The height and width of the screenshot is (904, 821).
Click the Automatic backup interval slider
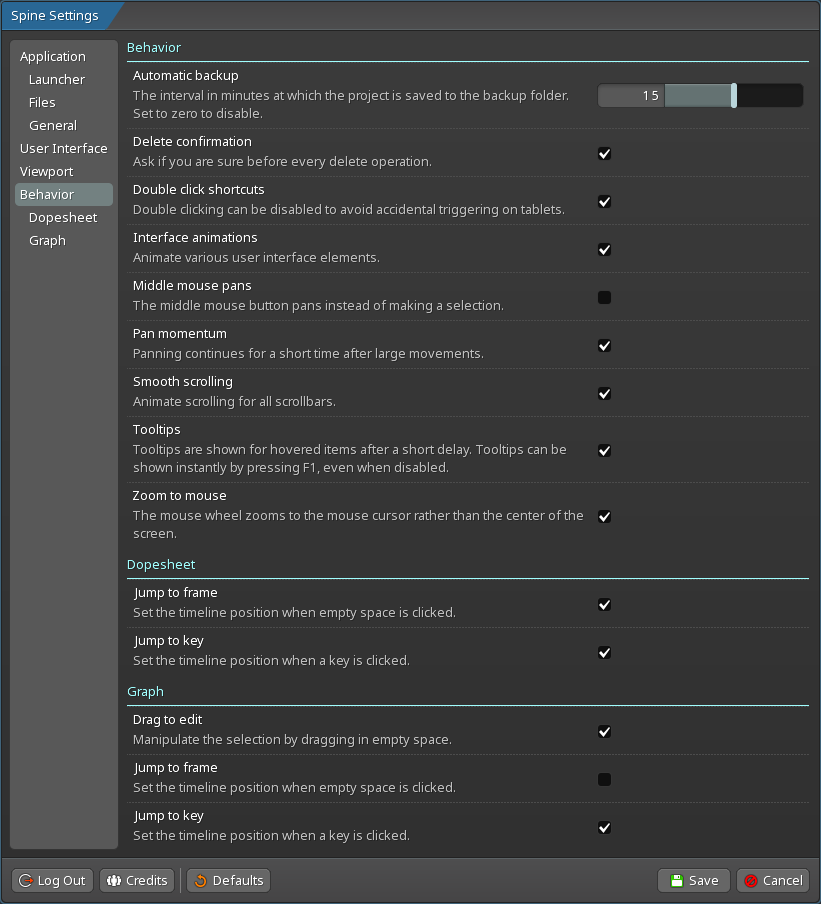tap(700, 96)
